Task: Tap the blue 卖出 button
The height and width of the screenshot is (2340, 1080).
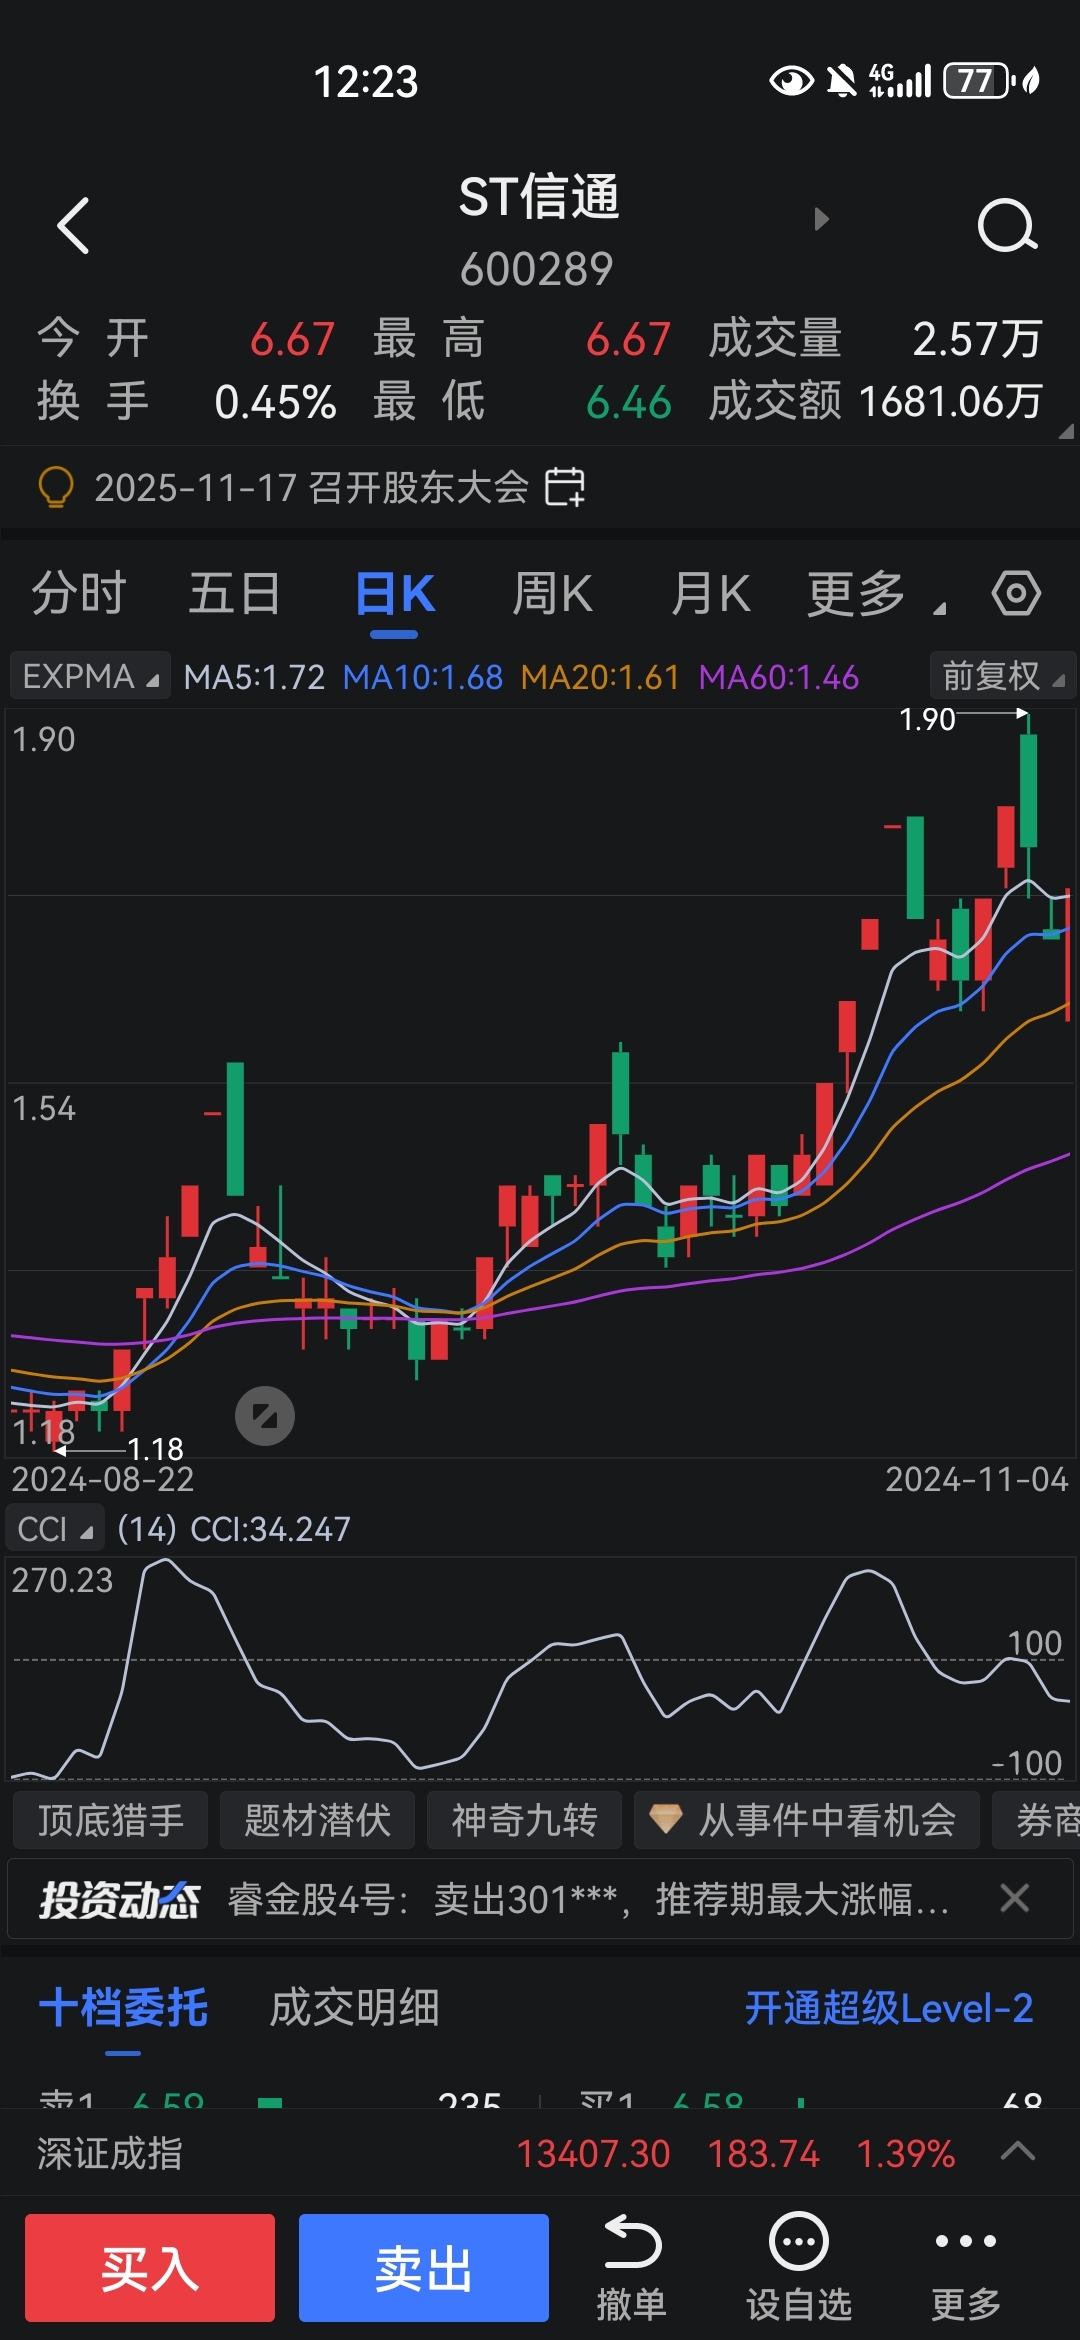Action: tap(424, 2267)
